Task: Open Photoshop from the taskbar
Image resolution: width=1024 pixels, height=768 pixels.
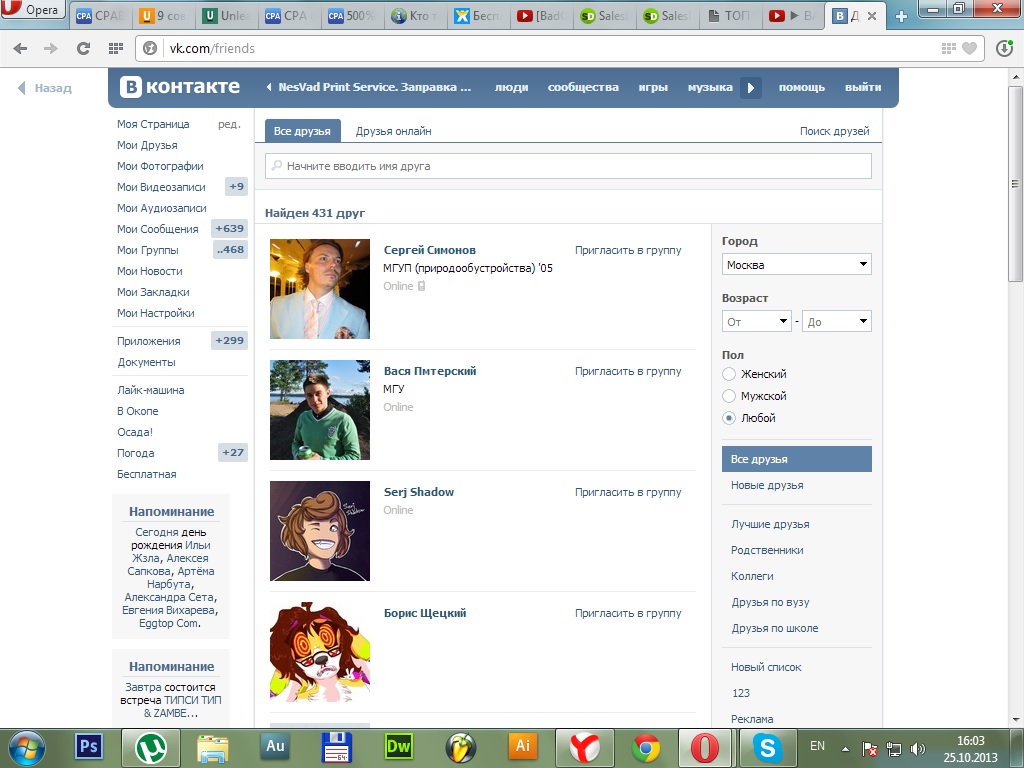Action: tap(89, 746)
